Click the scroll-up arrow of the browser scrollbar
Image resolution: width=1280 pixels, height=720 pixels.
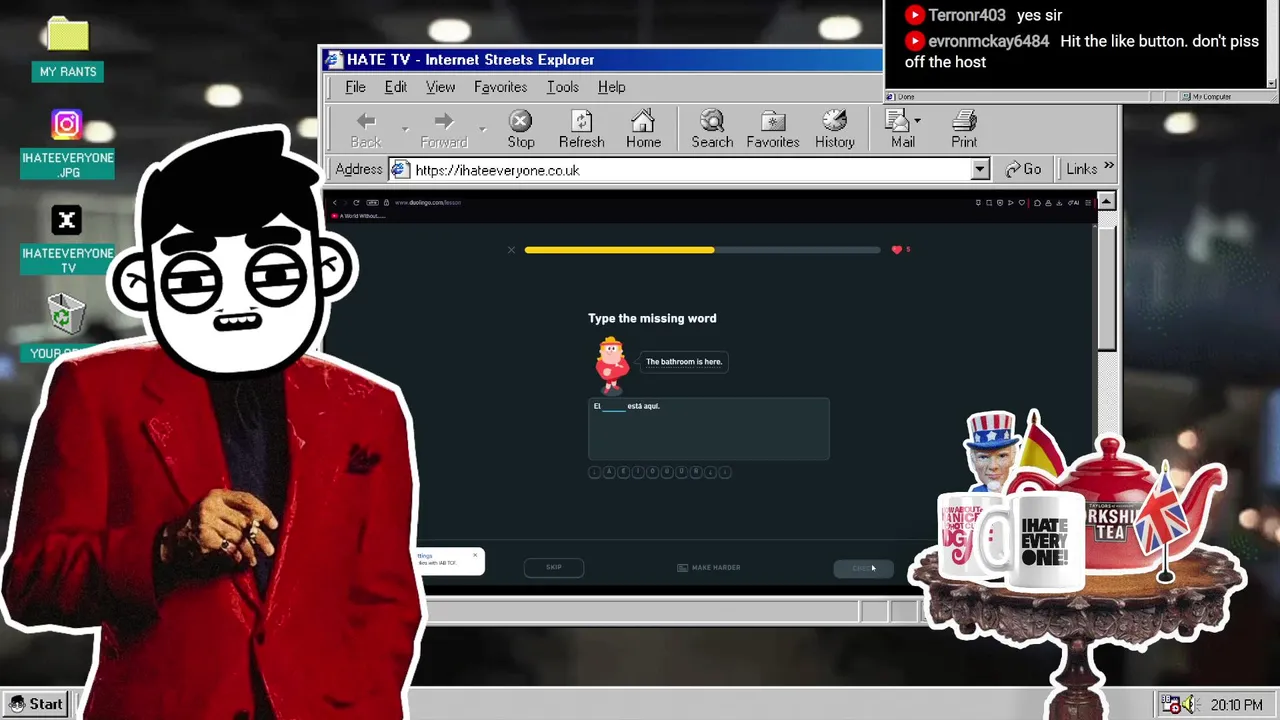[1106, 202]
